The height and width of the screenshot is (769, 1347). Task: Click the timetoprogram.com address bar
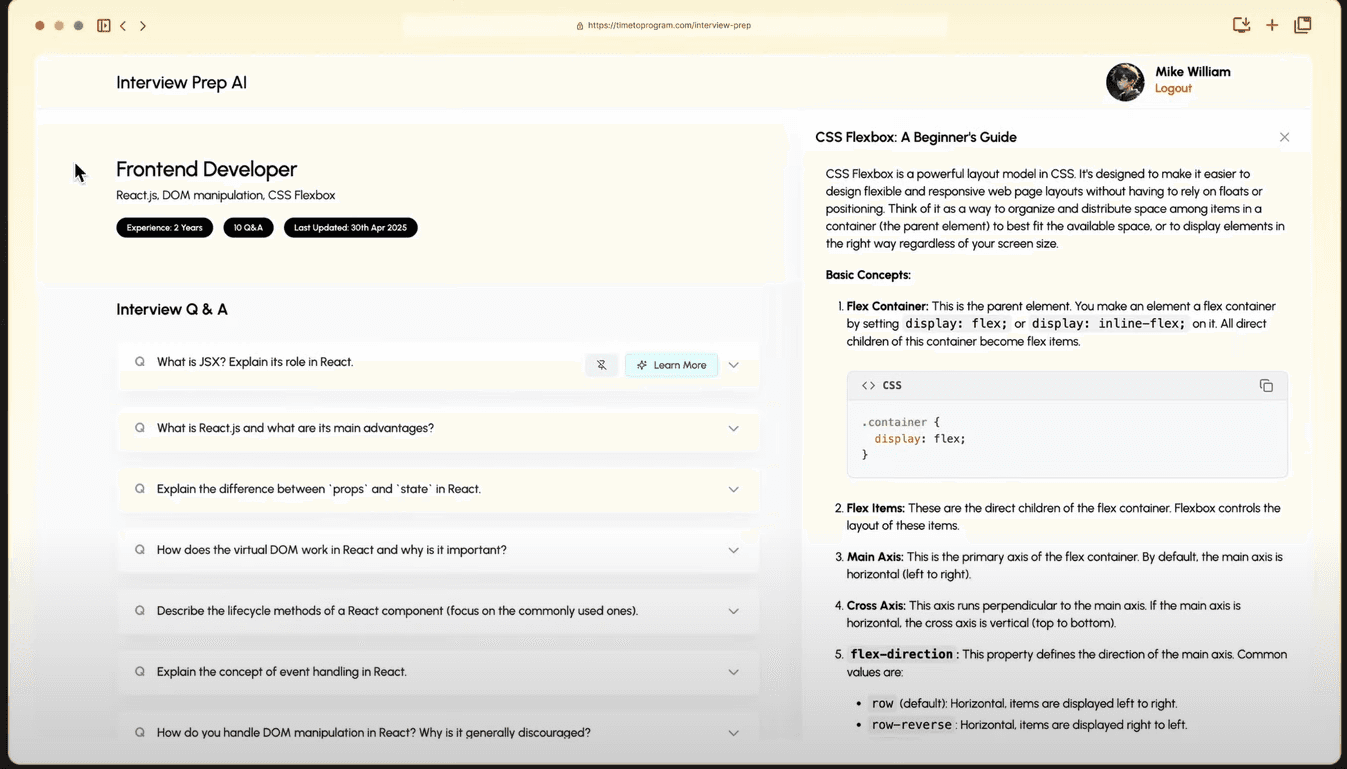(x=675, y=25)
